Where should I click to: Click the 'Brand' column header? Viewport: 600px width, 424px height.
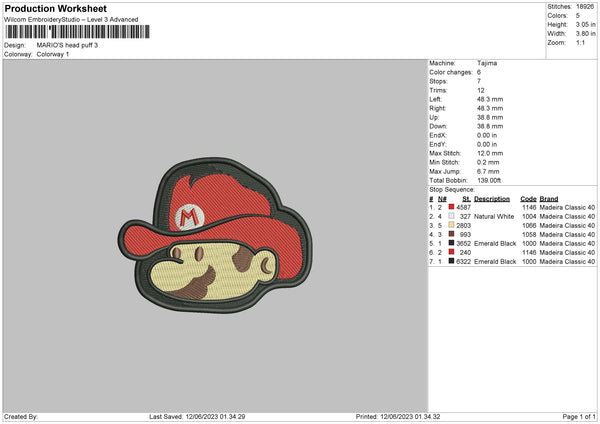click(549, 199)
